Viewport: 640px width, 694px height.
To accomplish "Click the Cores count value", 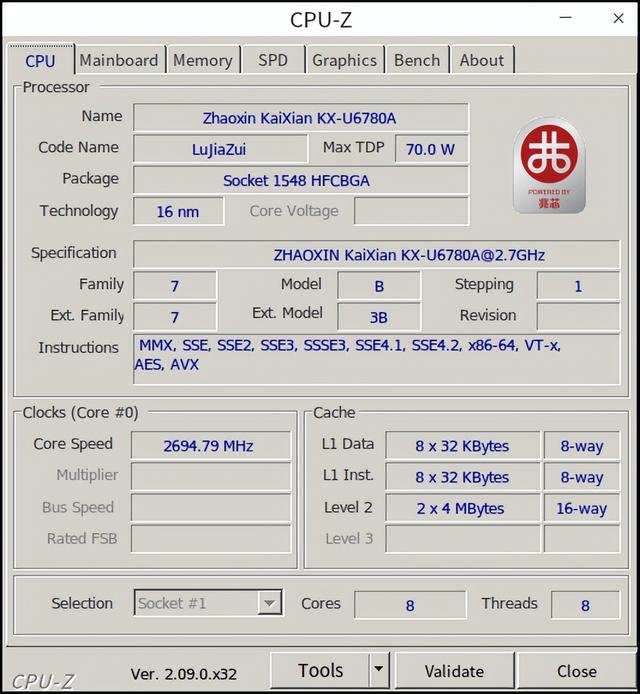I will coord(410,605).
